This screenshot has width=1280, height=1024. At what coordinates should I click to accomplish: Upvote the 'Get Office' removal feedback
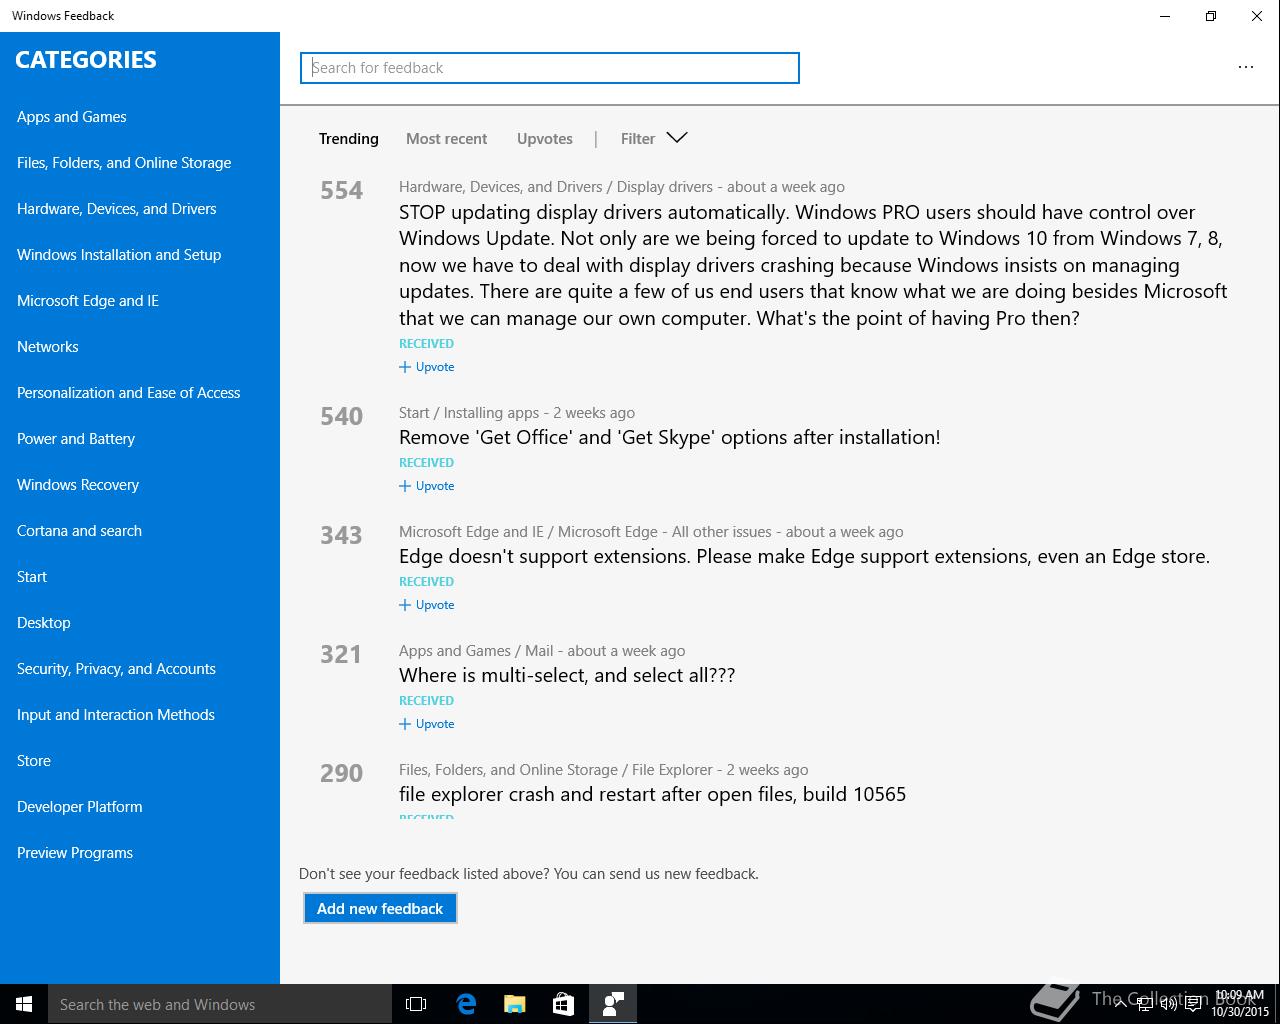pos(427,486)
